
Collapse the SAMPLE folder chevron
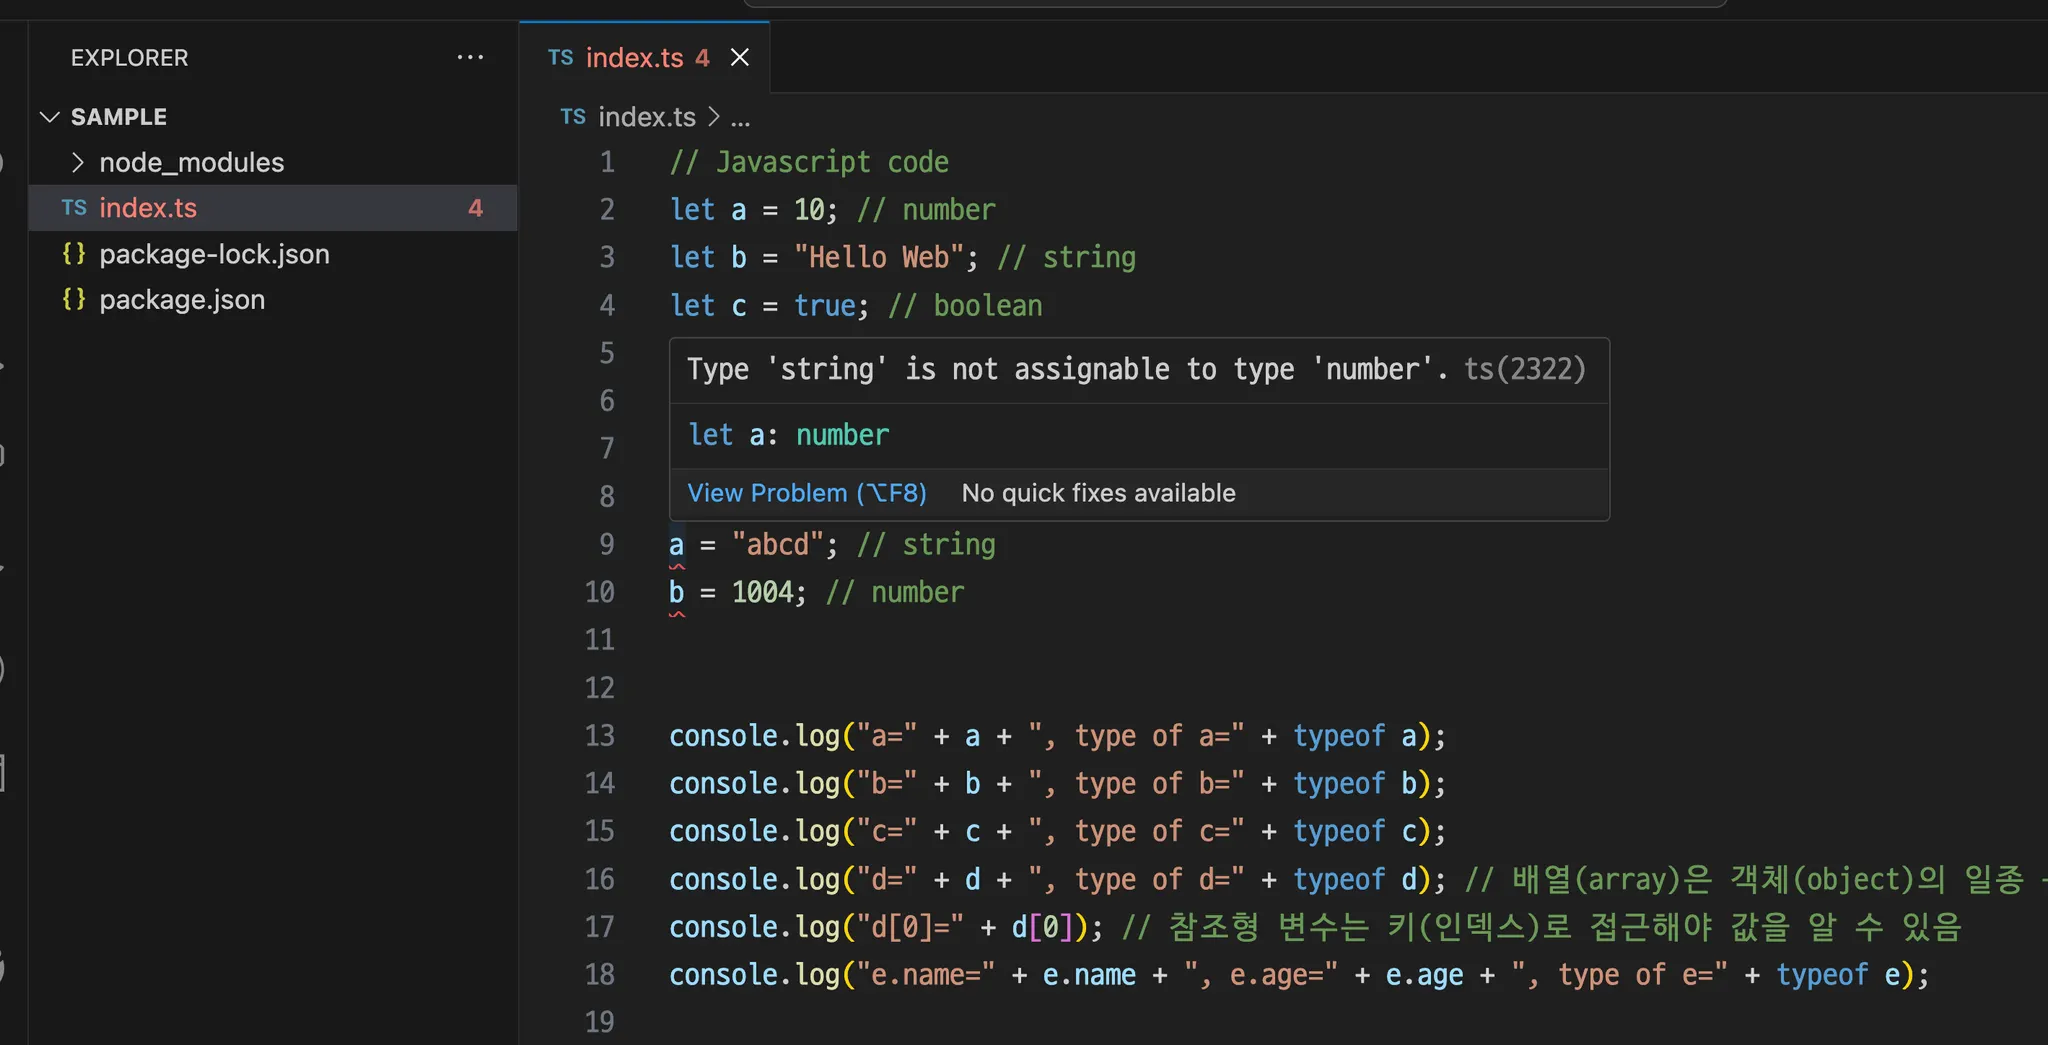49,117
